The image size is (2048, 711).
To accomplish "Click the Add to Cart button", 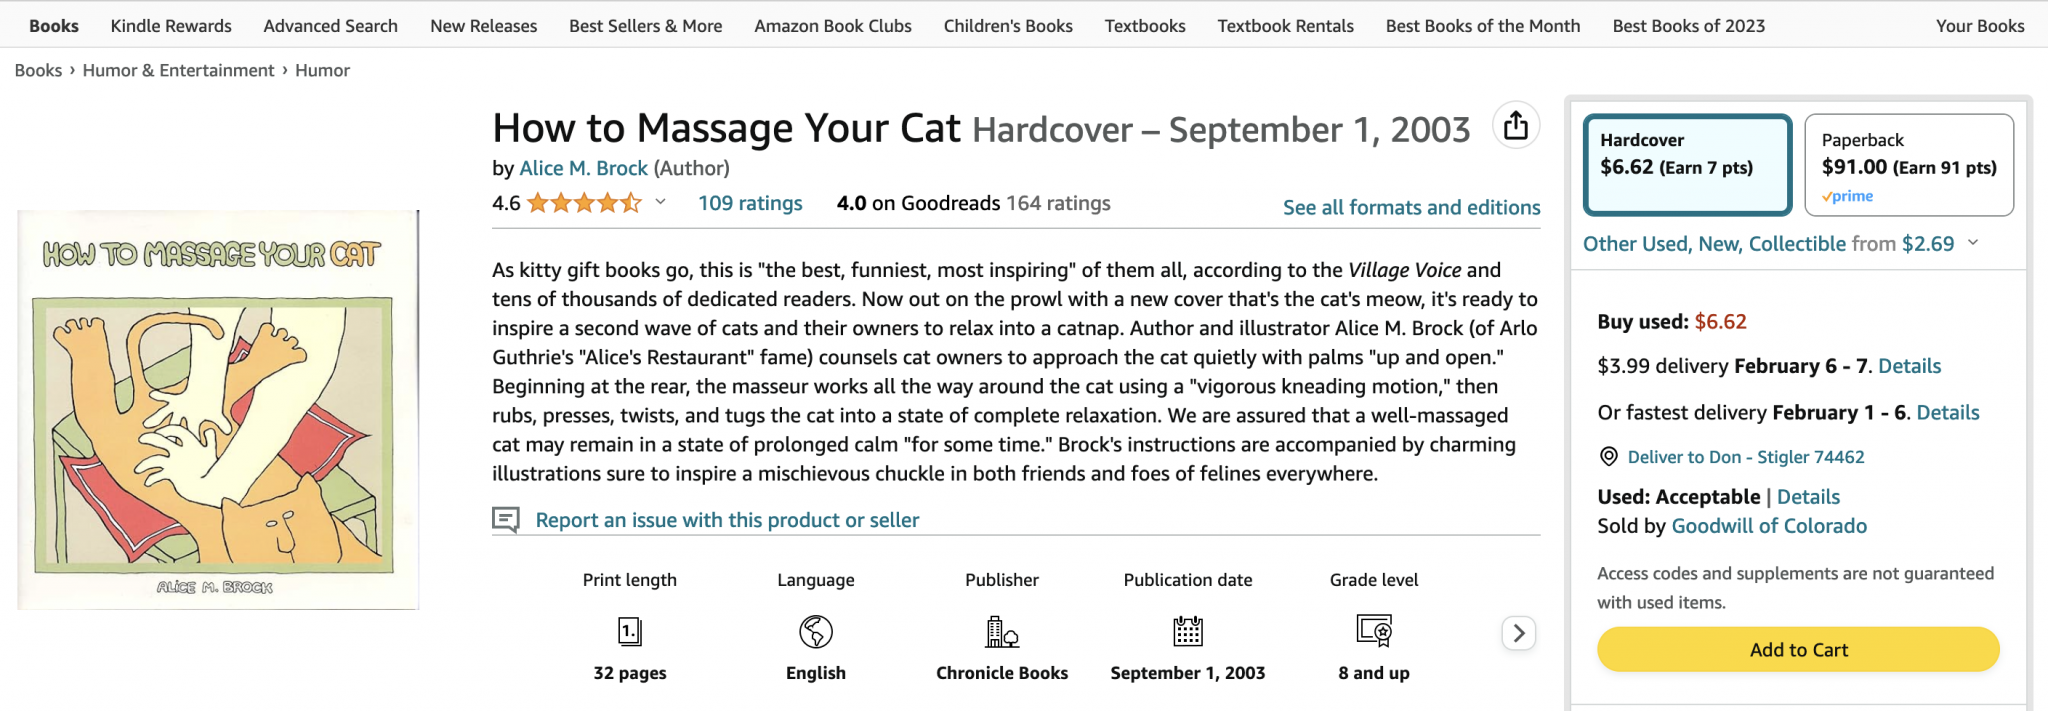I will pyautogui.click(x=1798, y=650).
